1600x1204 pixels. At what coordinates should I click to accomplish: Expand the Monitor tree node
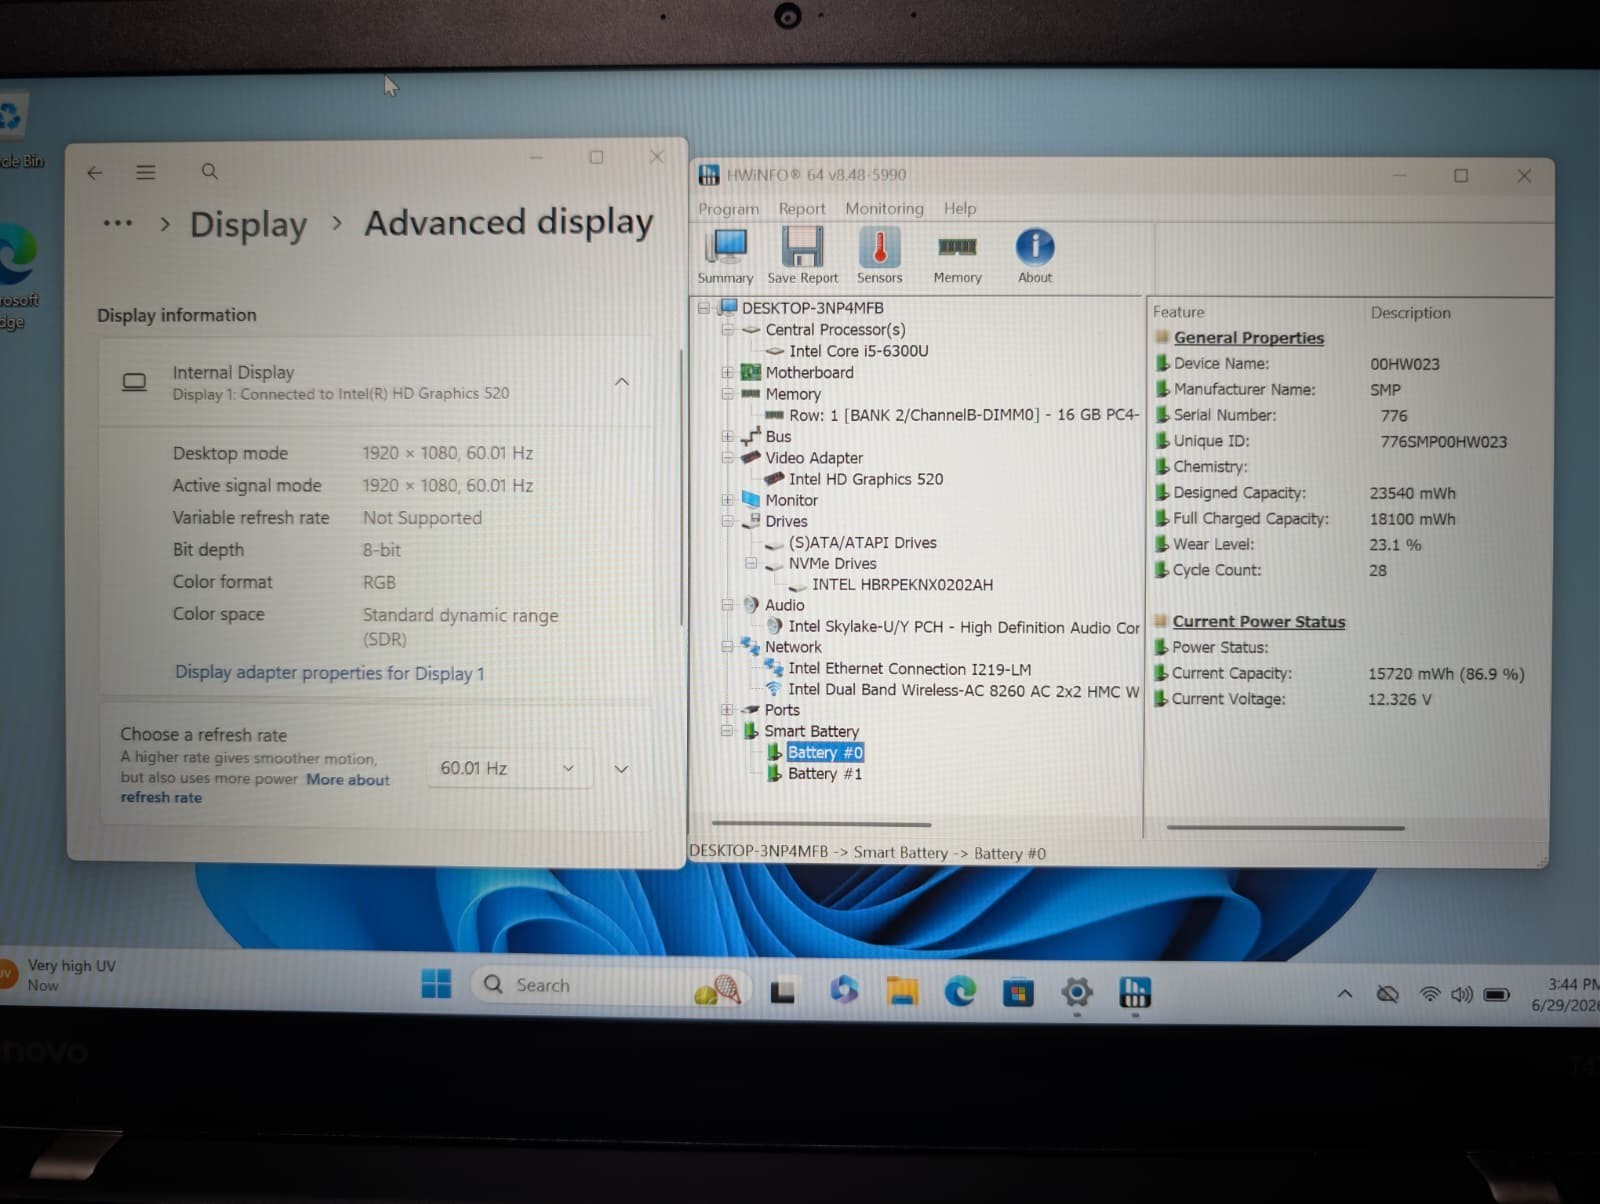(x=728, y=500)
